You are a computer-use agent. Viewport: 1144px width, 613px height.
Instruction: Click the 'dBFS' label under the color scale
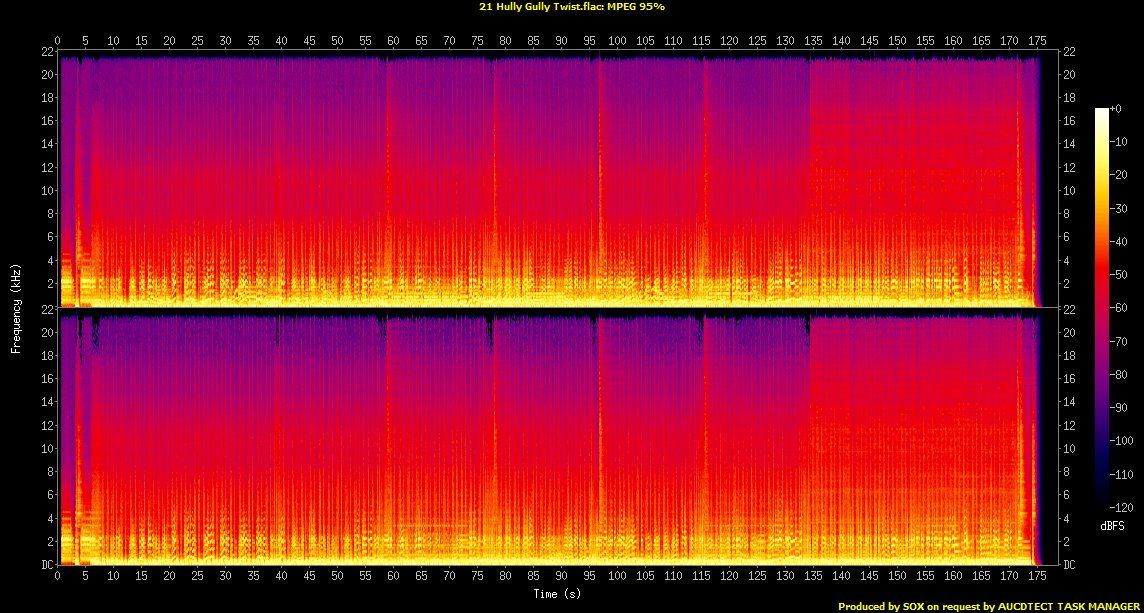coord(1110,524)
